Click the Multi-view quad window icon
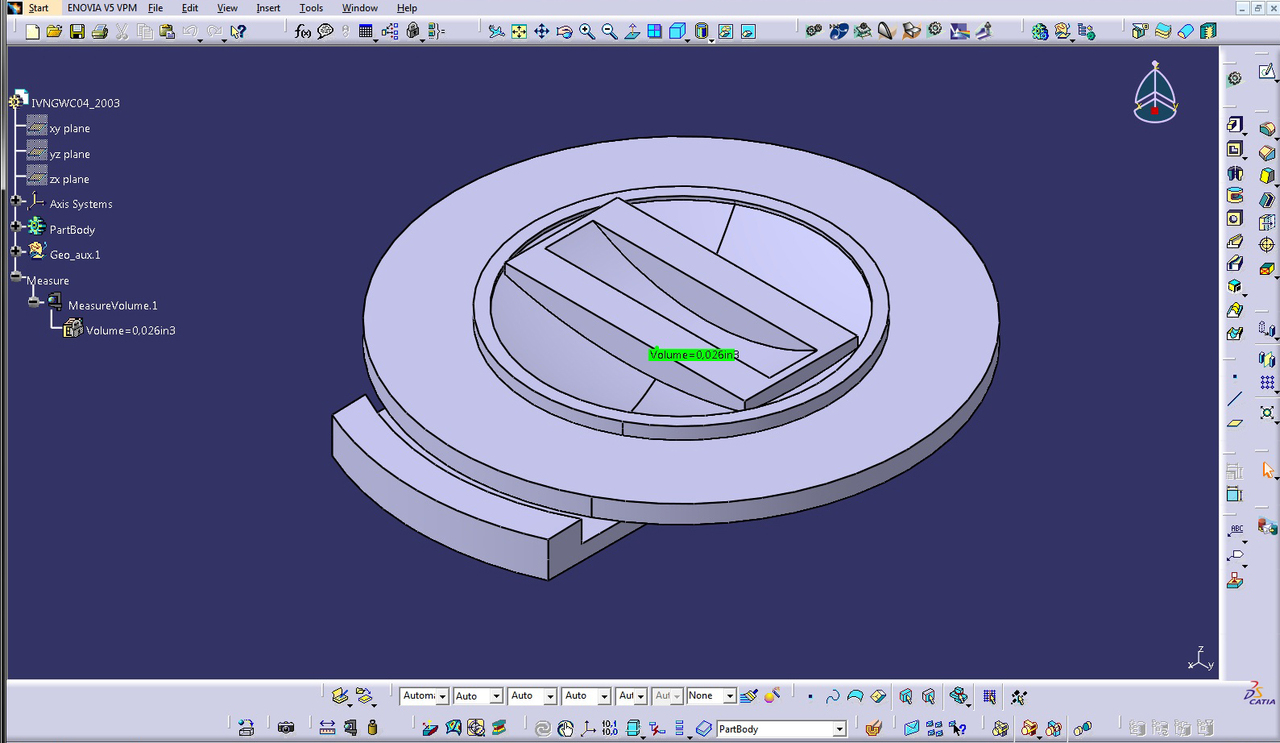1280x743 pixels. (x=654, y=32)
